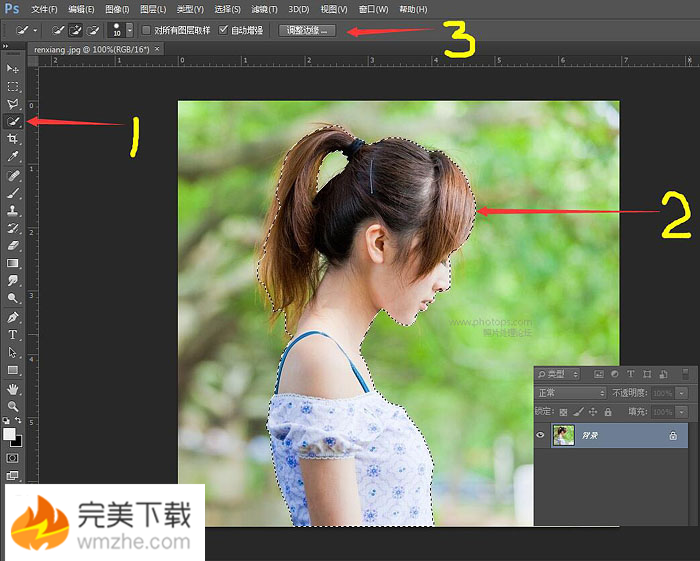700x561 pixels.
Task: Select the Quick Selection tool
Action: [x=13, y=121]
